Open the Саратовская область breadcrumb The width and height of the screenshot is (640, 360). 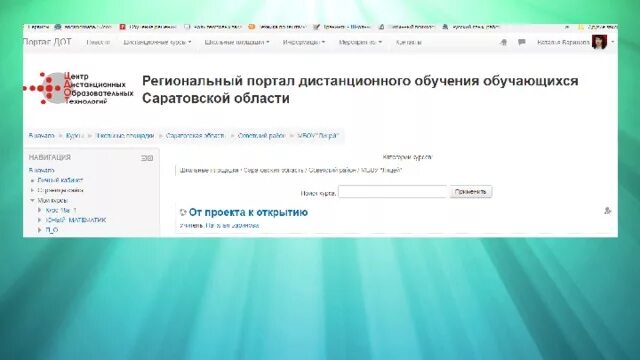pos(195,136)
